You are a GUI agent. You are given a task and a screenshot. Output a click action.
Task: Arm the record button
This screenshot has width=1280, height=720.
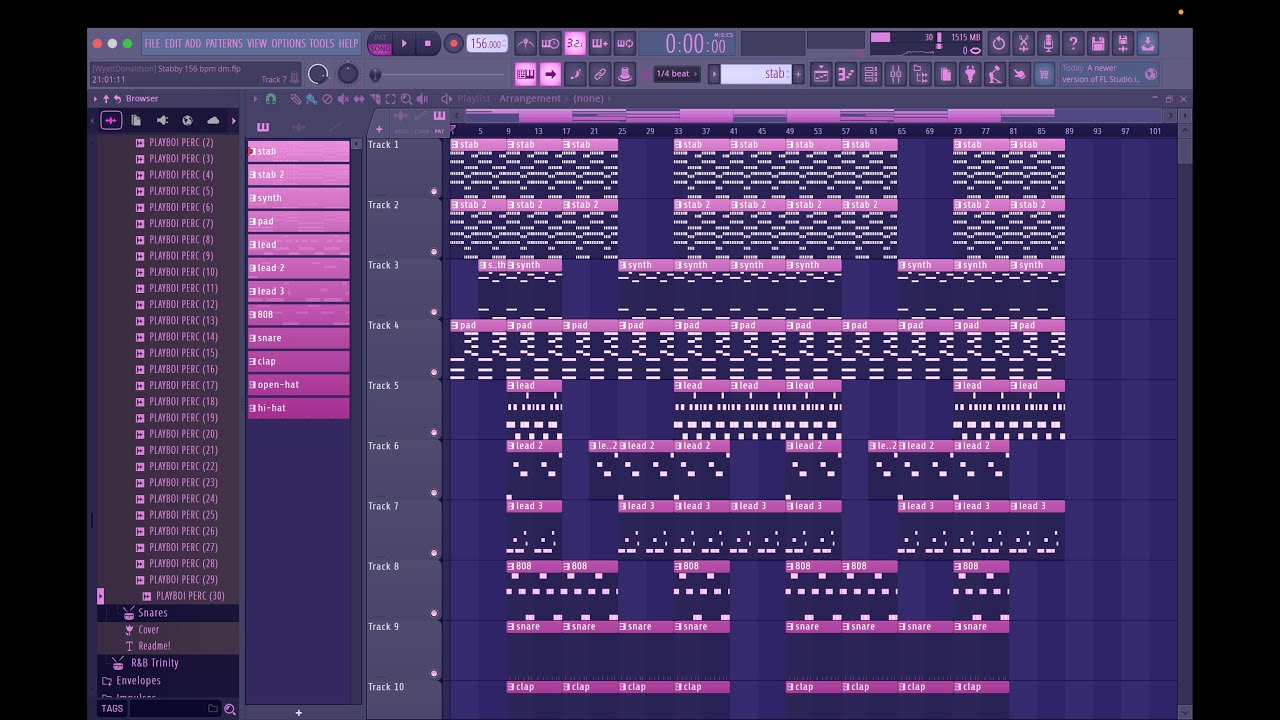point(453,44)
